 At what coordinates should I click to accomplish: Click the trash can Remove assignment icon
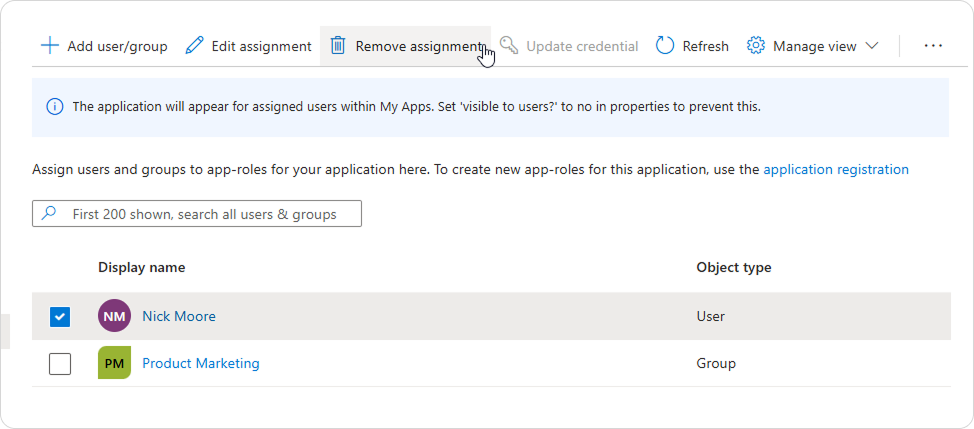tap(338, 46)
